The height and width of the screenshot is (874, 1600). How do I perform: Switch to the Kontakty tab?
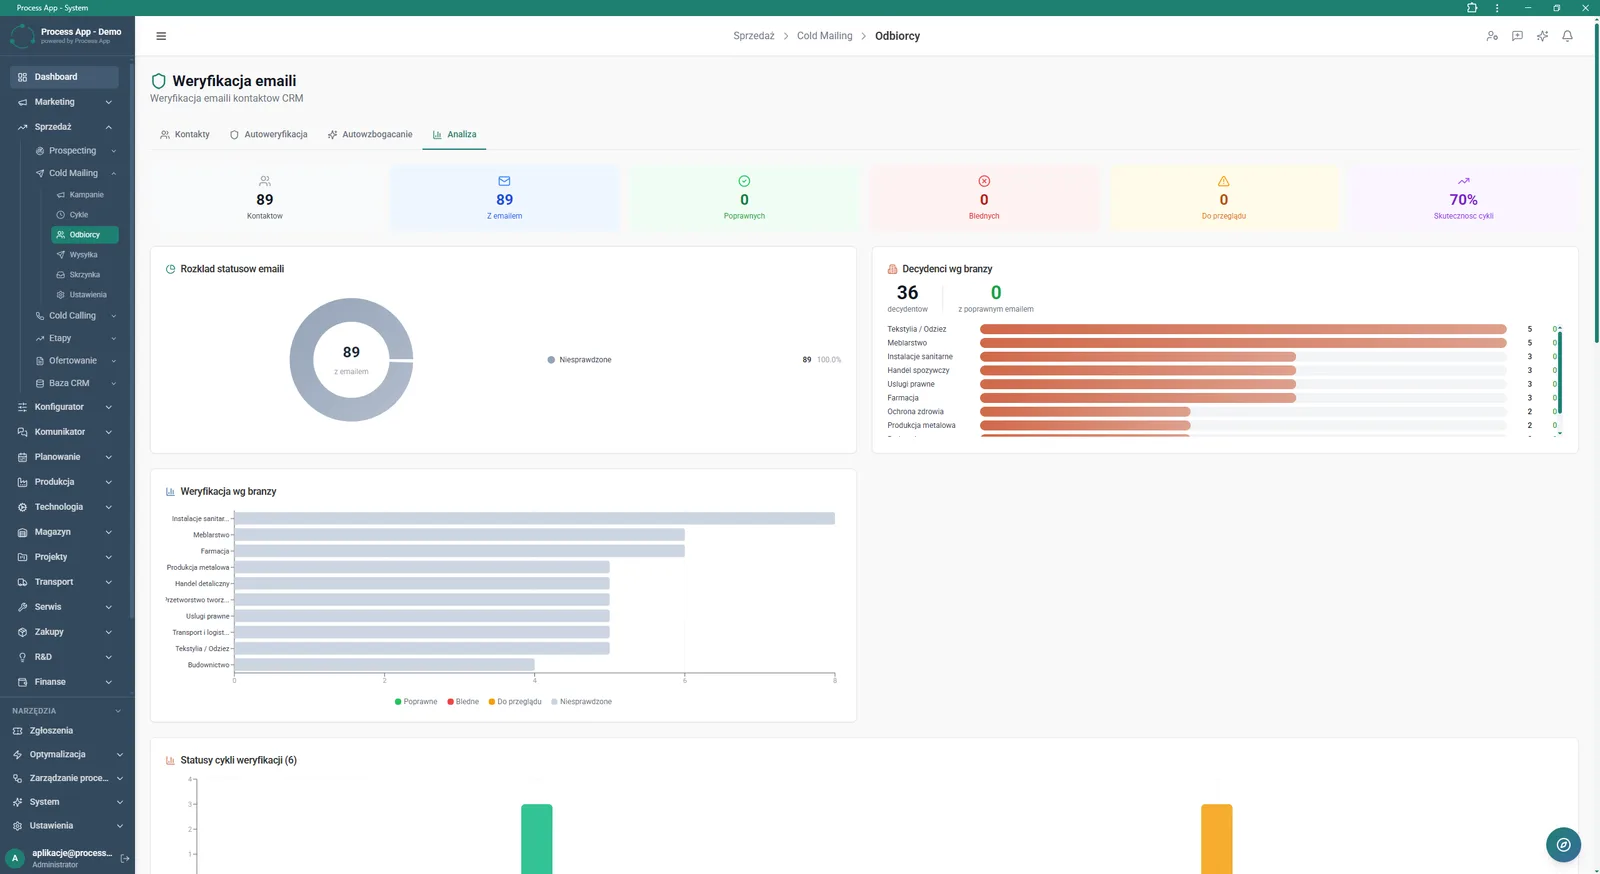pos(185,134)
